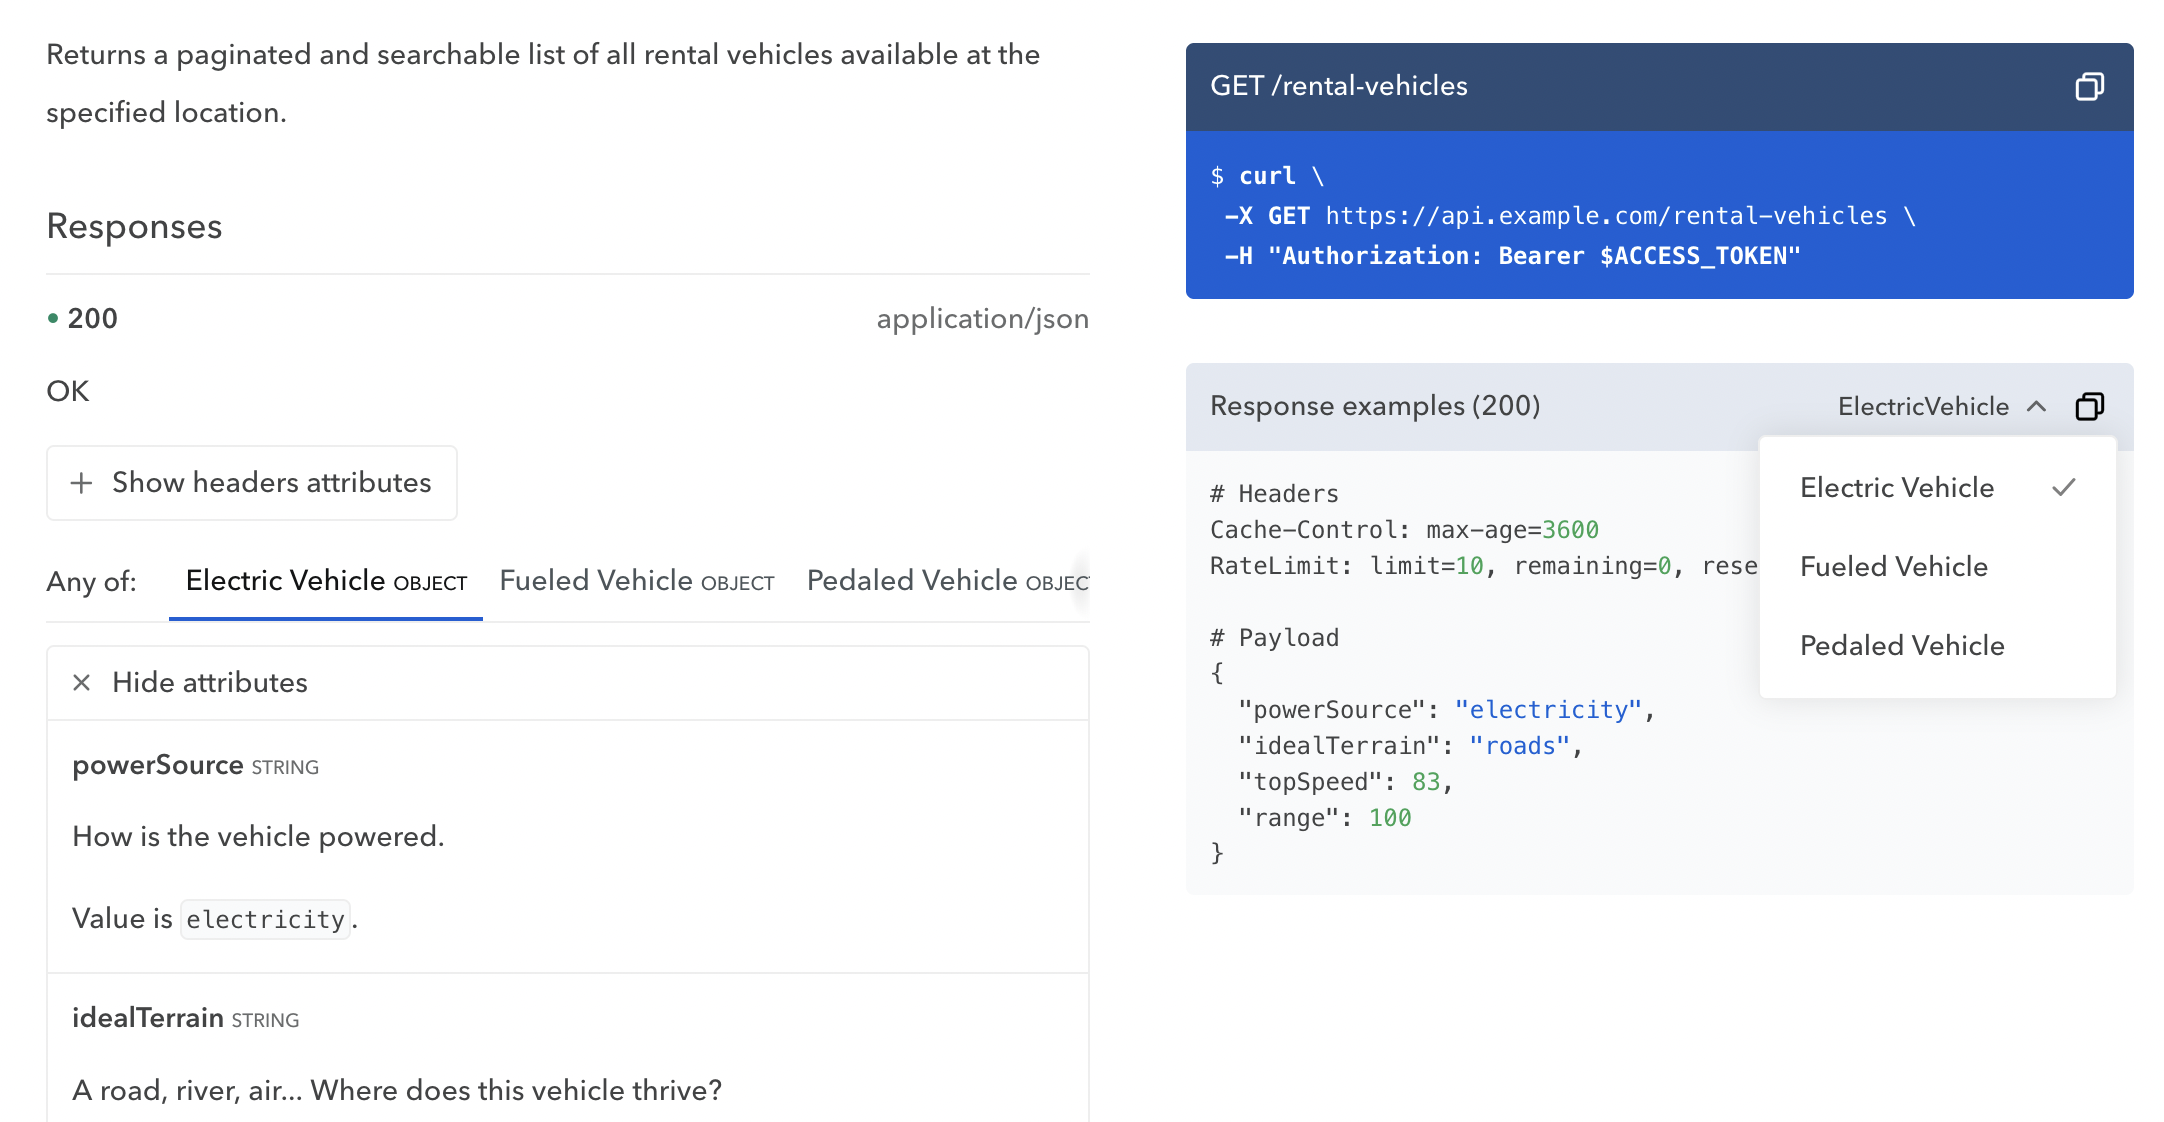Select the electricity value chip under powerSource
Image resolution: width=2164 pixels, height=1122 pixels.
(x=264, y=918)
